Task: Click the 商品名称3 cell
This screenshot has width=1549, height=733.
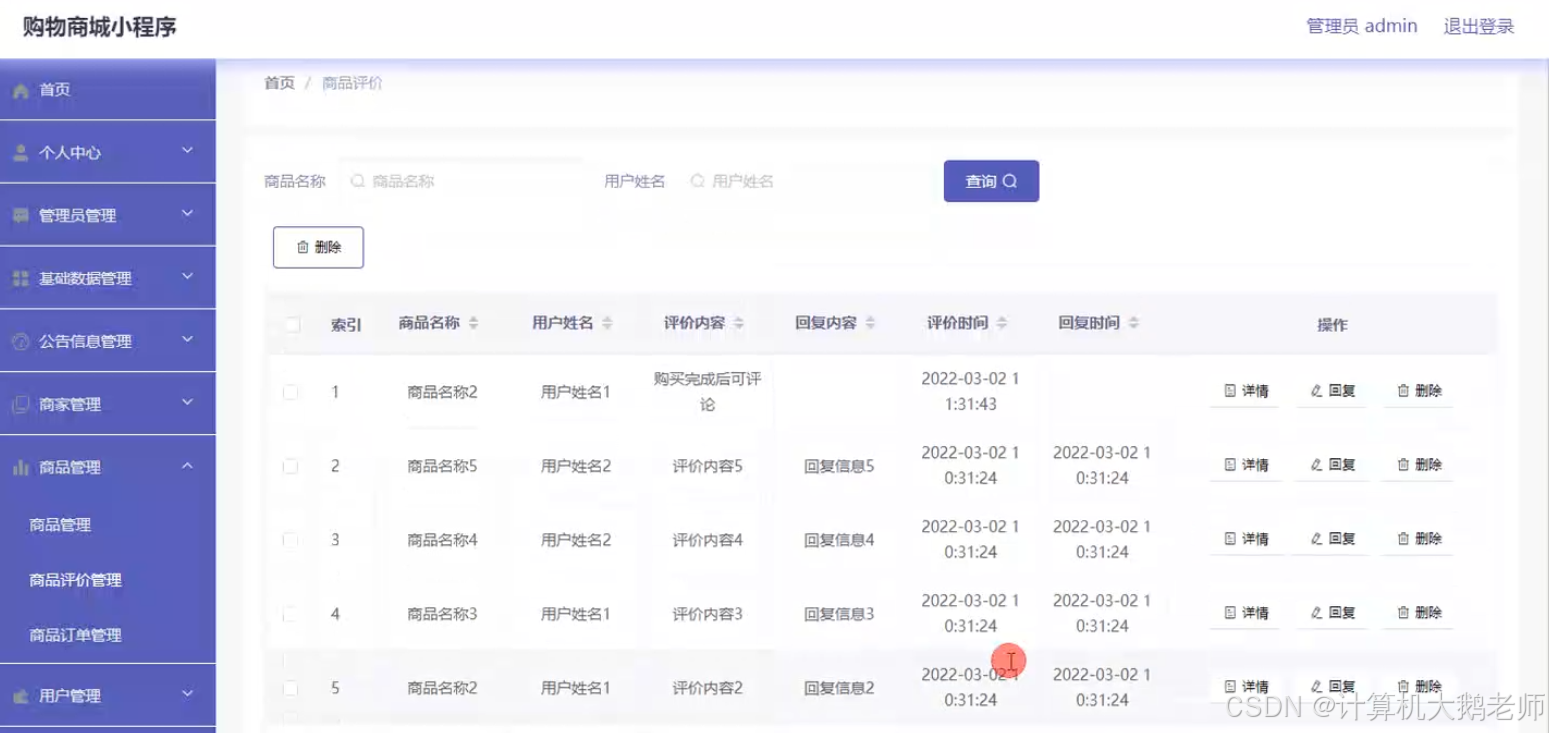Action: point(442,614)
